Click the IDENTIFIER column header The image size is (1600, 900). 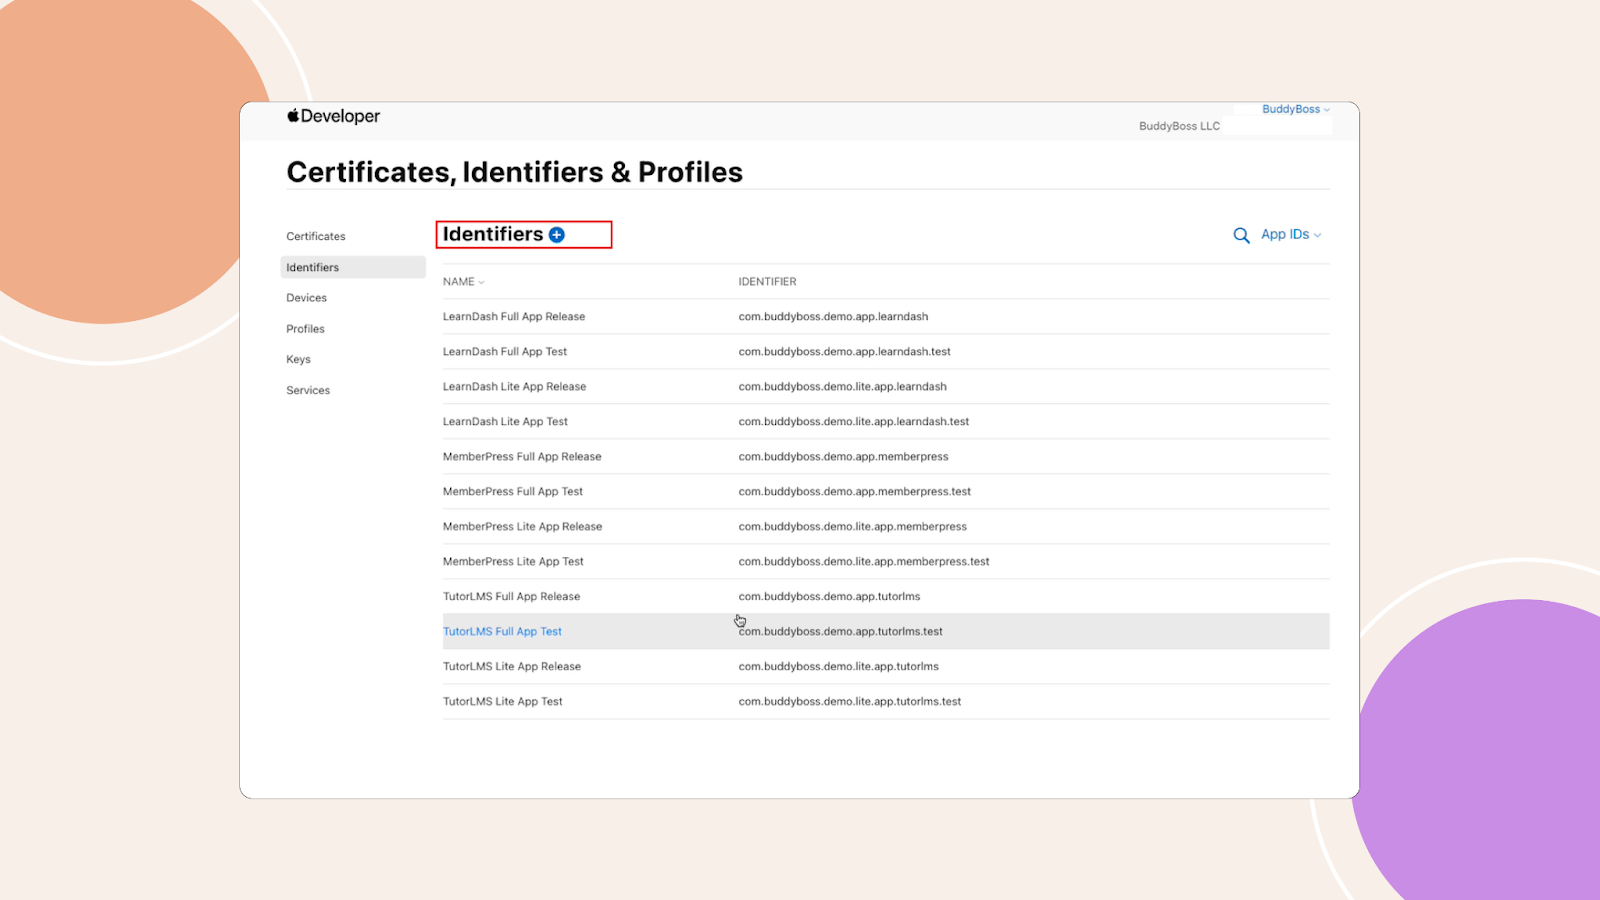768,282
